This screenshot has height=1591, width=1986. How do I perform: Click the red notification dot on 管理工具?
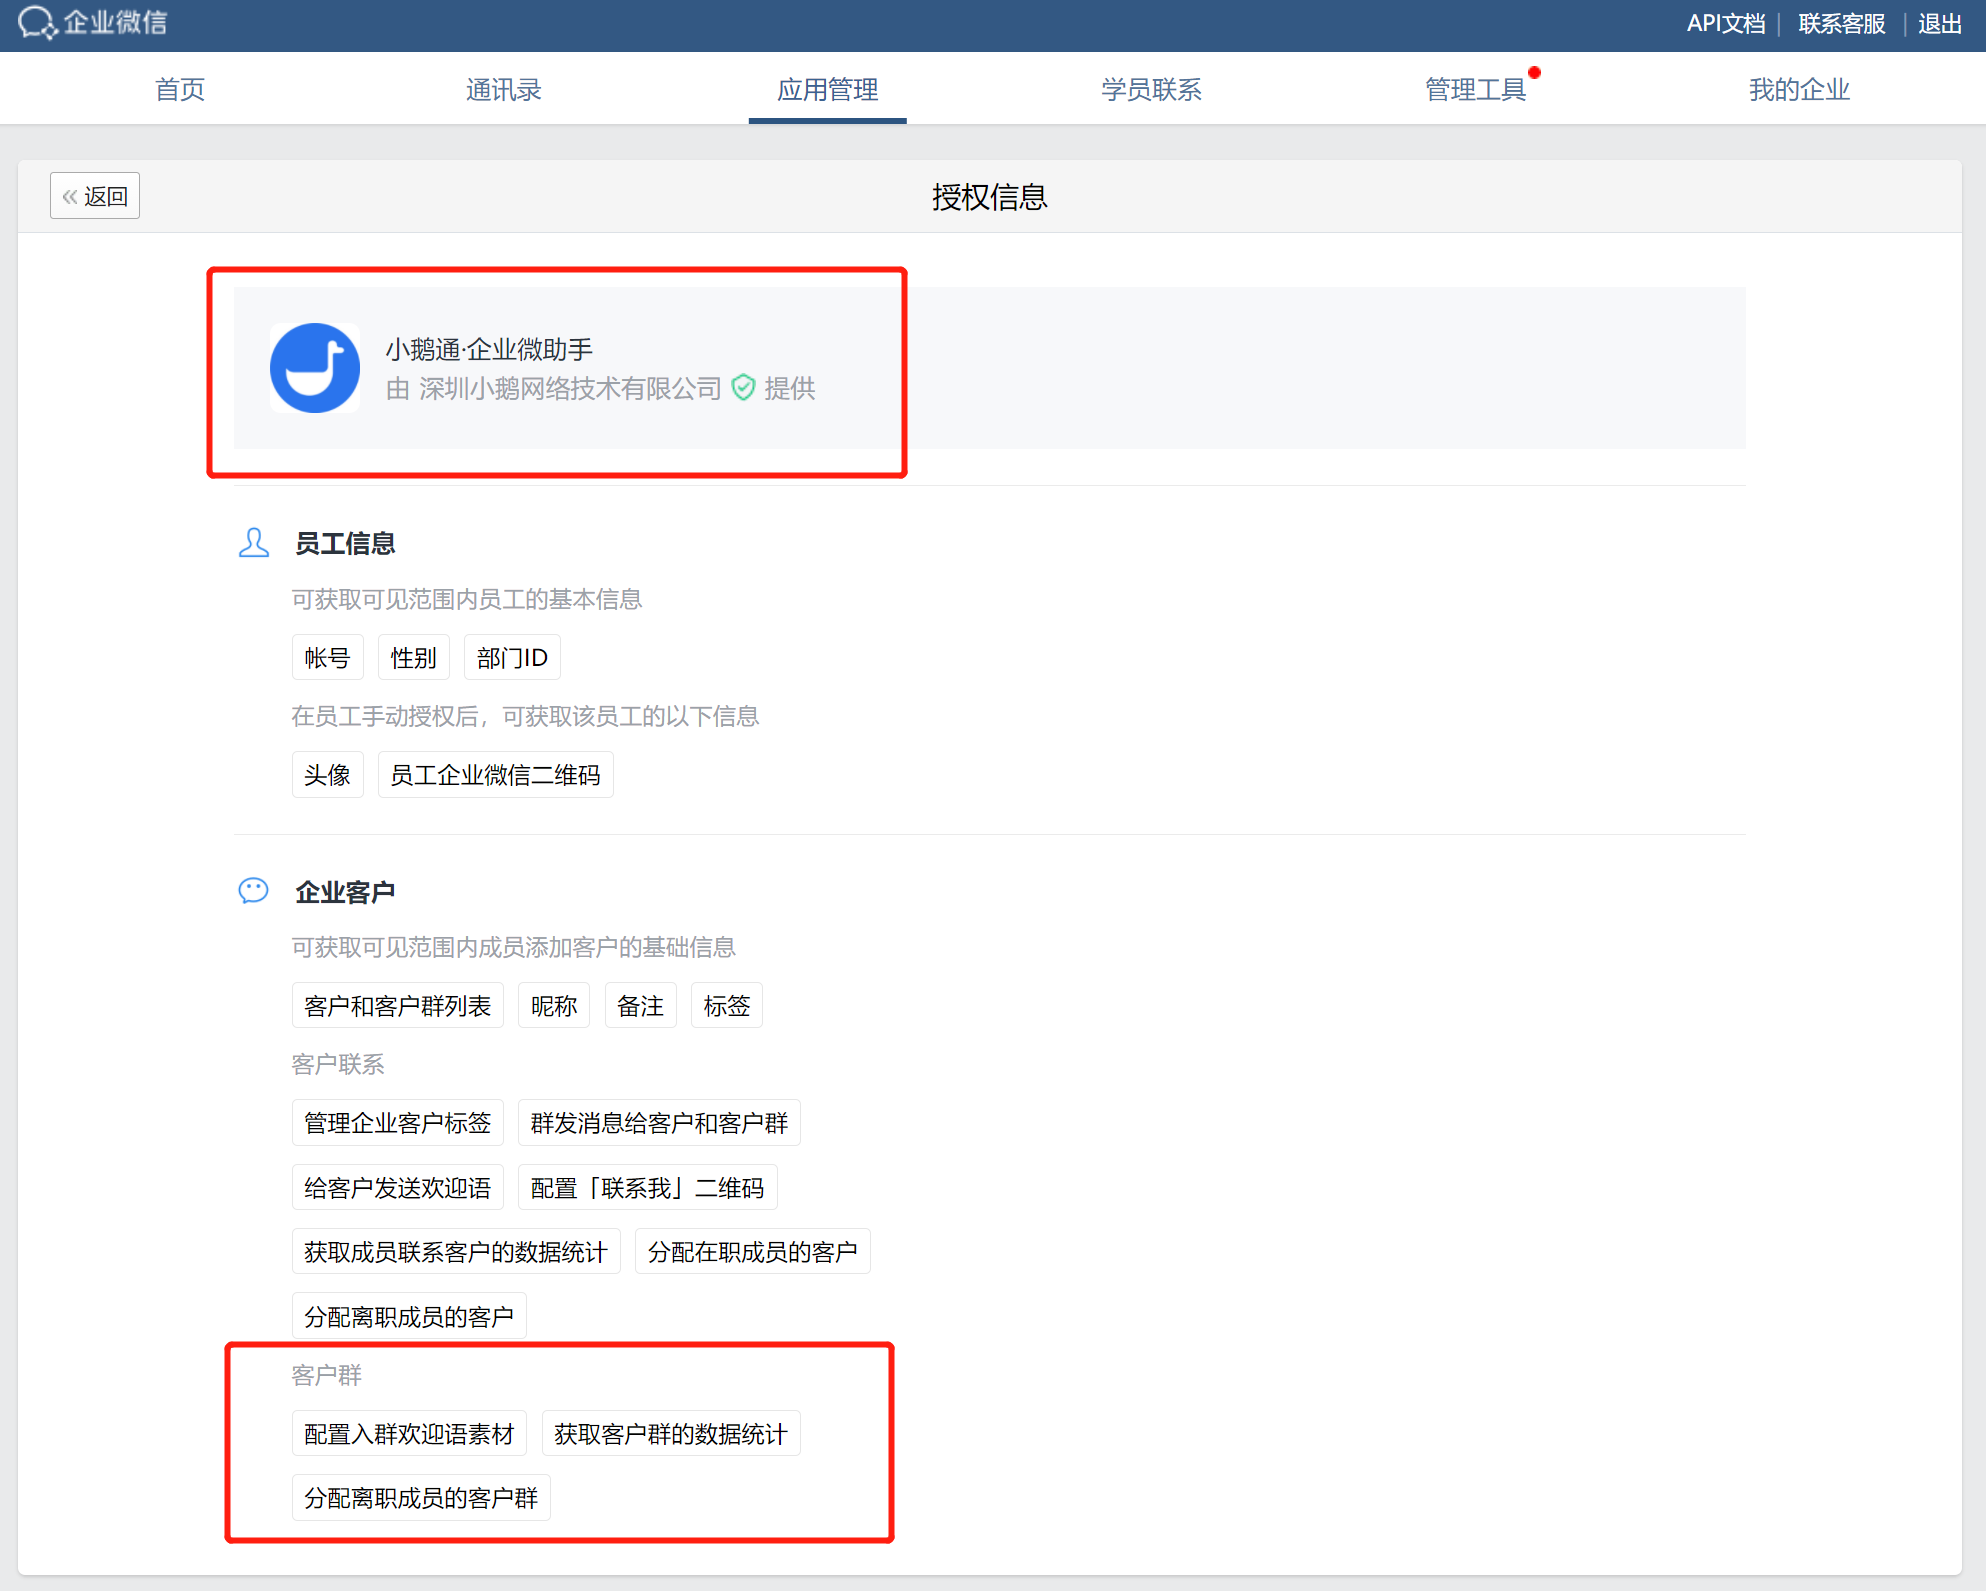(x=1534, y=72)
